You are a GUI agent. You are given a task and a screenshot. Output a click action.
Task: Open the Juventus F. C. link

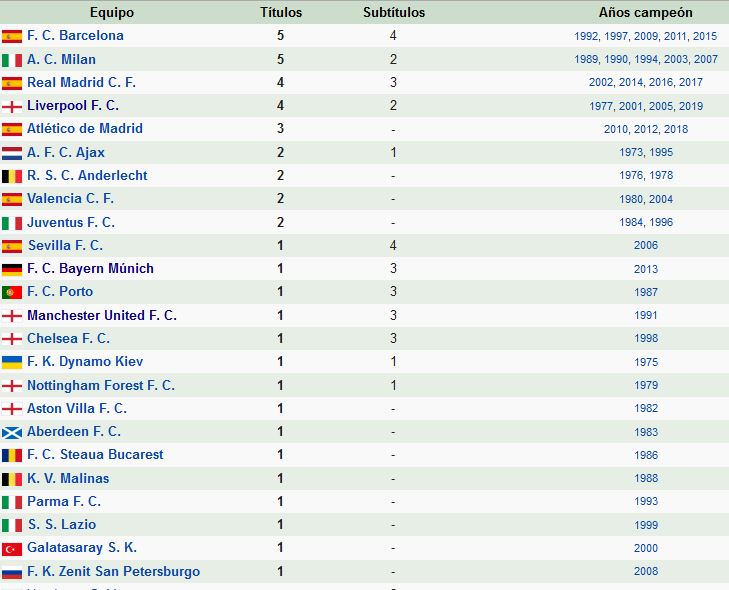(71, 222)
